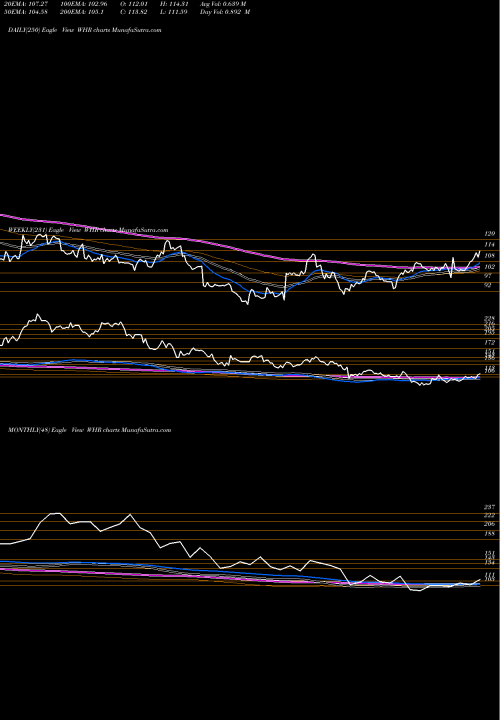Click the 206 label on monthly chart
Image resolution: width=500 pixels, height=720 pixels.
(490, 524)
